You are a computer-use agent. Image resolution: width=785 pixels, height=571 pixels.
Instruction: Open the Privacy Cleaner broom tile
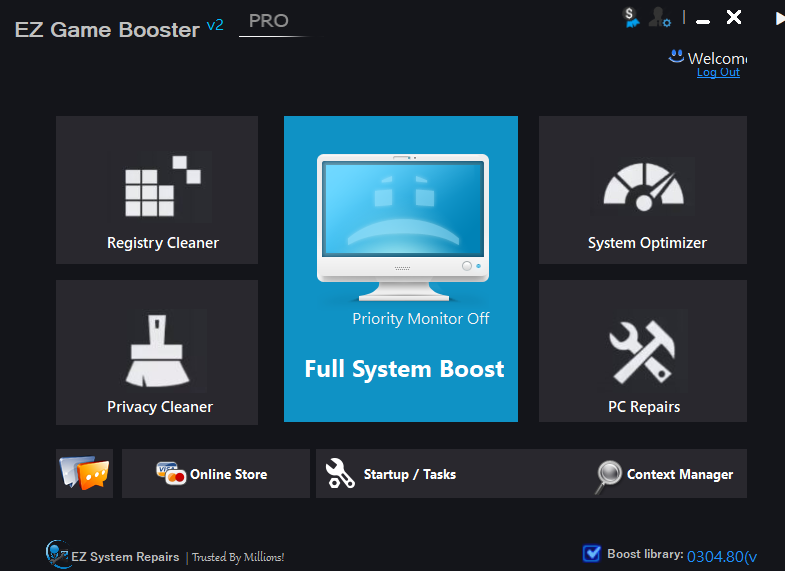pos(157,352)
